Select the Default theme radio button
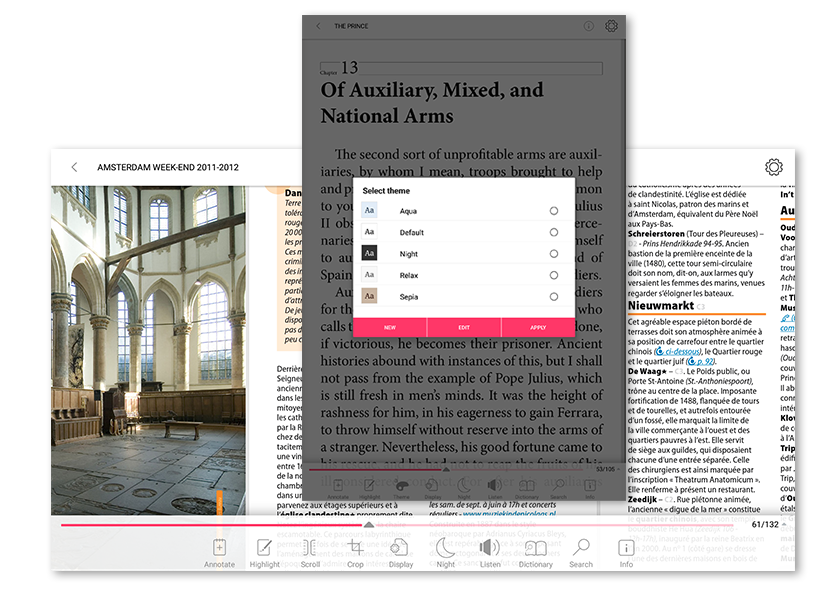This screenshot has width=824, height=595. tap(554, 232)
